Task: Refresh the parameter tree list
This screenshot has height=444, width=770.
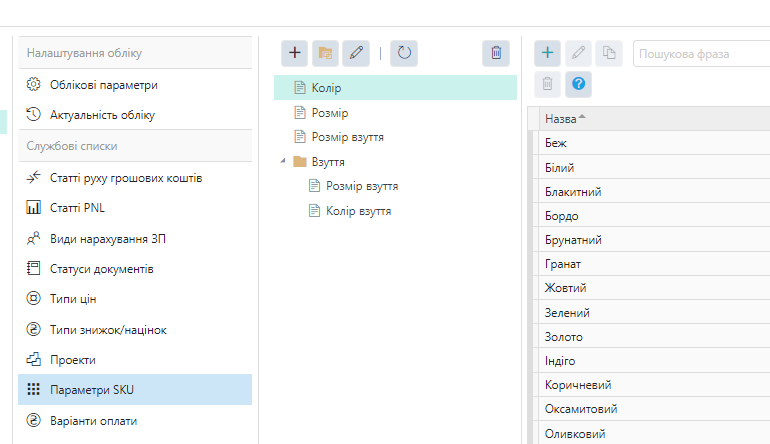Action: pyautogui.click(x=404, y=53)
